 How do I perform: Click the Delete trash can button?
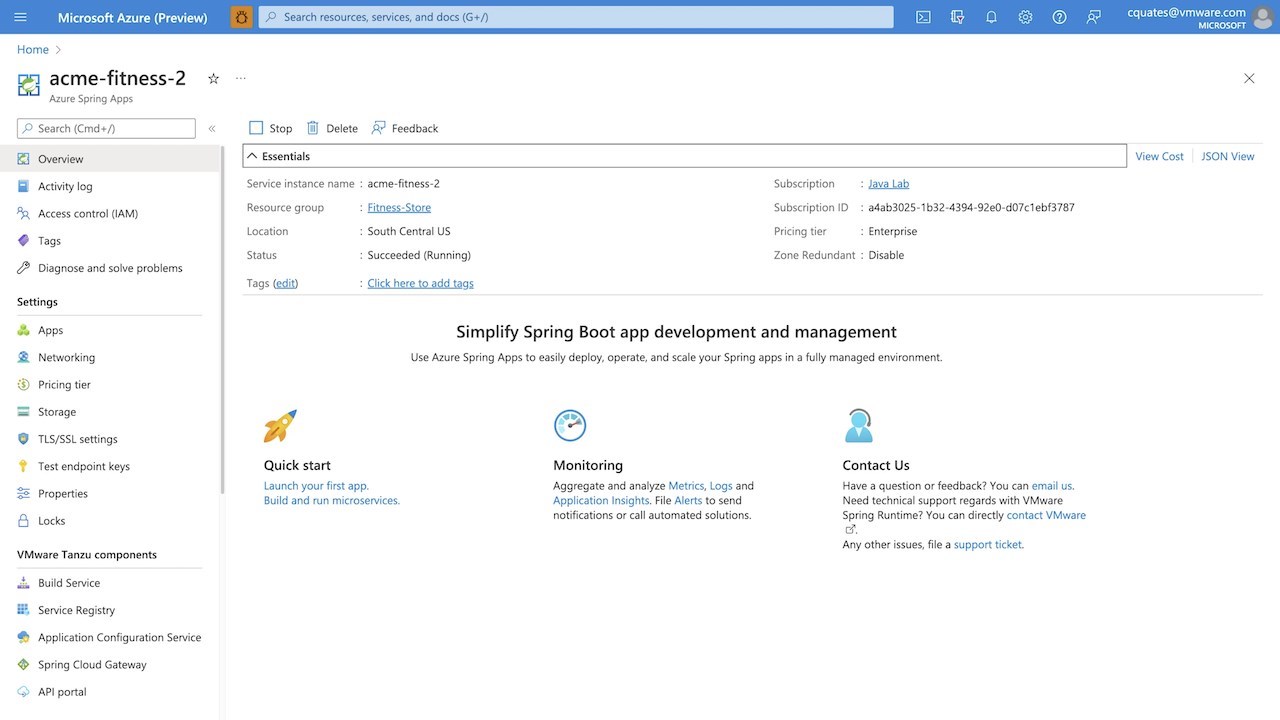(x=332, y=128)
